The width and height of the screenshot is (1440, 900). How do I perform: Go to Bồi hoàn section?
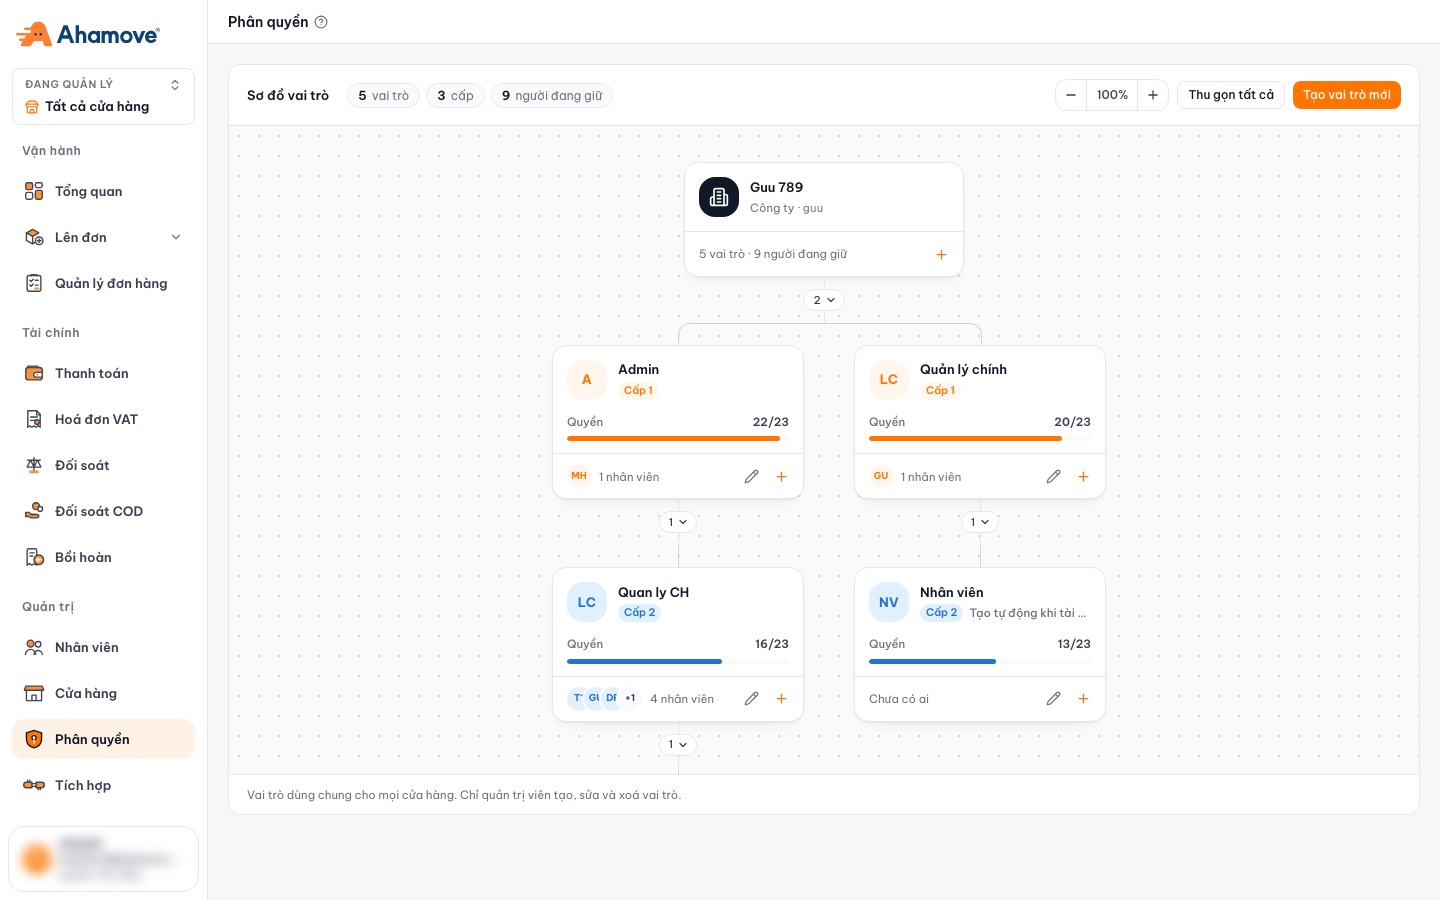[x=103, y=557]
